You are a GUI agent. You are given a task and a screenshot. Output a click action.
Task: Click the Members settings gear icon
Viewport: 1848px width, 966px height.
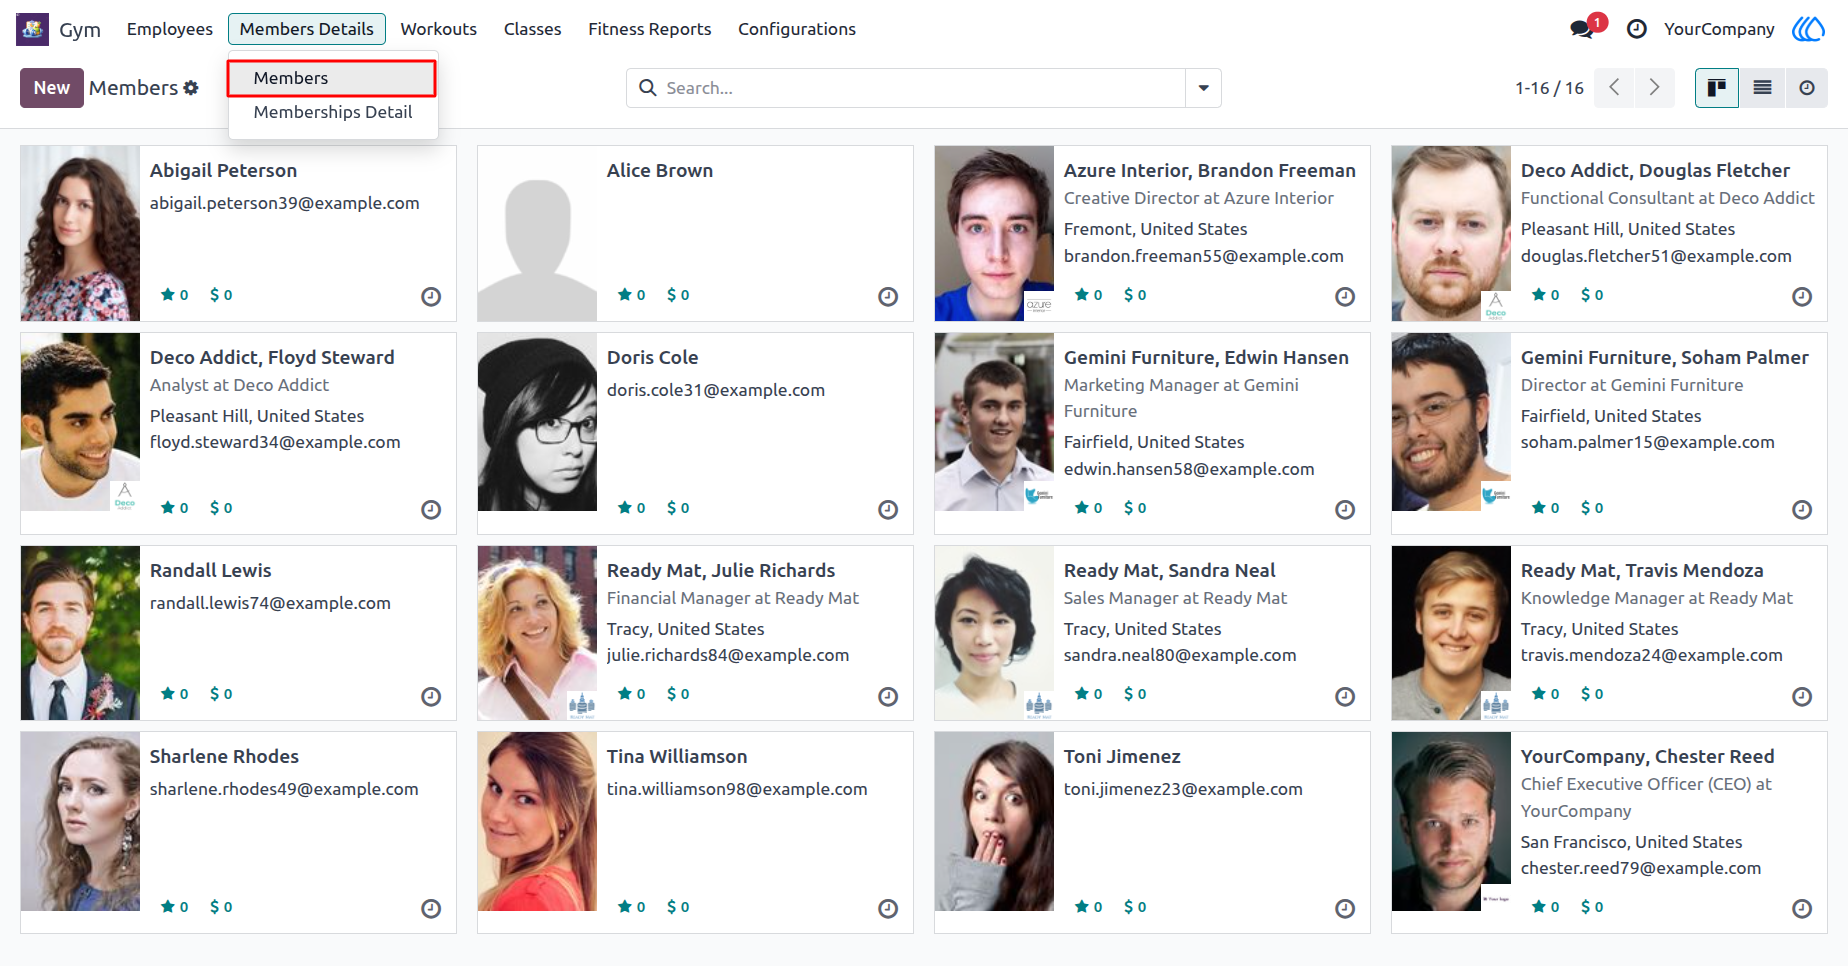coord(191,88)
